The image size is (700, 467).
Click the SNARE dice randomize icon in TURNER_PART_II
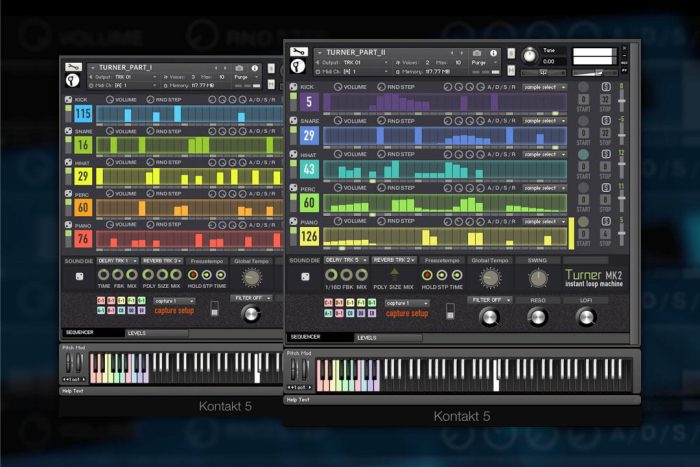pos(293,121)
